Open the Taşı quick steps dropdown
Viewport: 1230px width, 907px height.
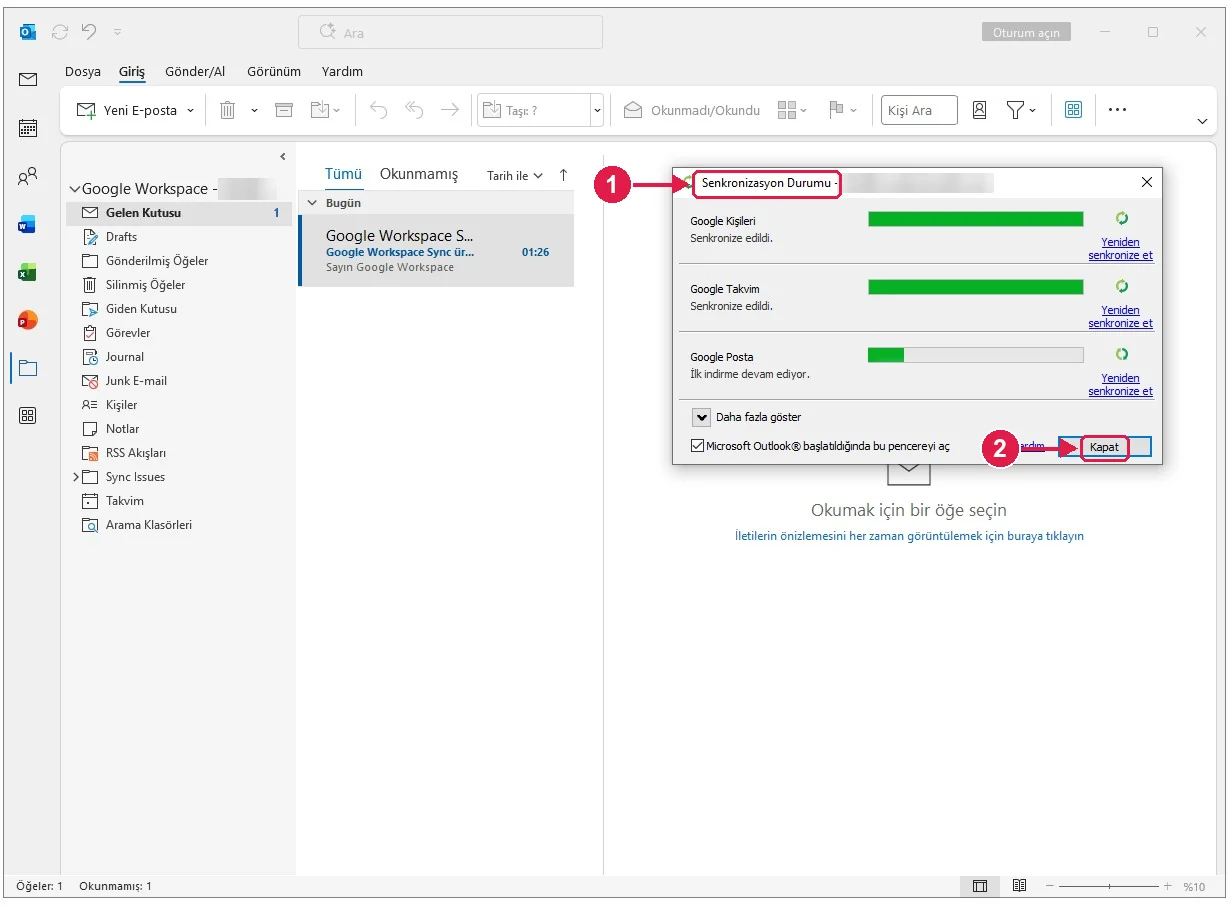(597, 110)
